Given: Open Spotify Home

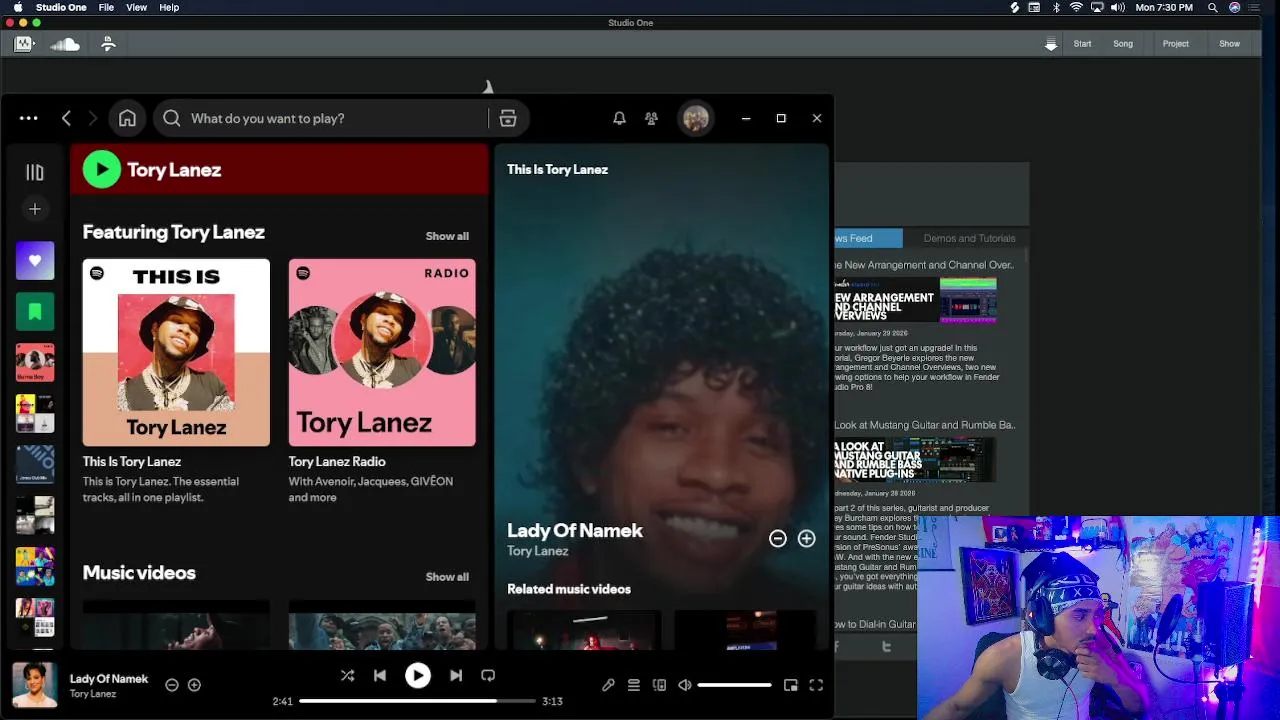Looking at the screenshot, I should click(x=127, y=118).
